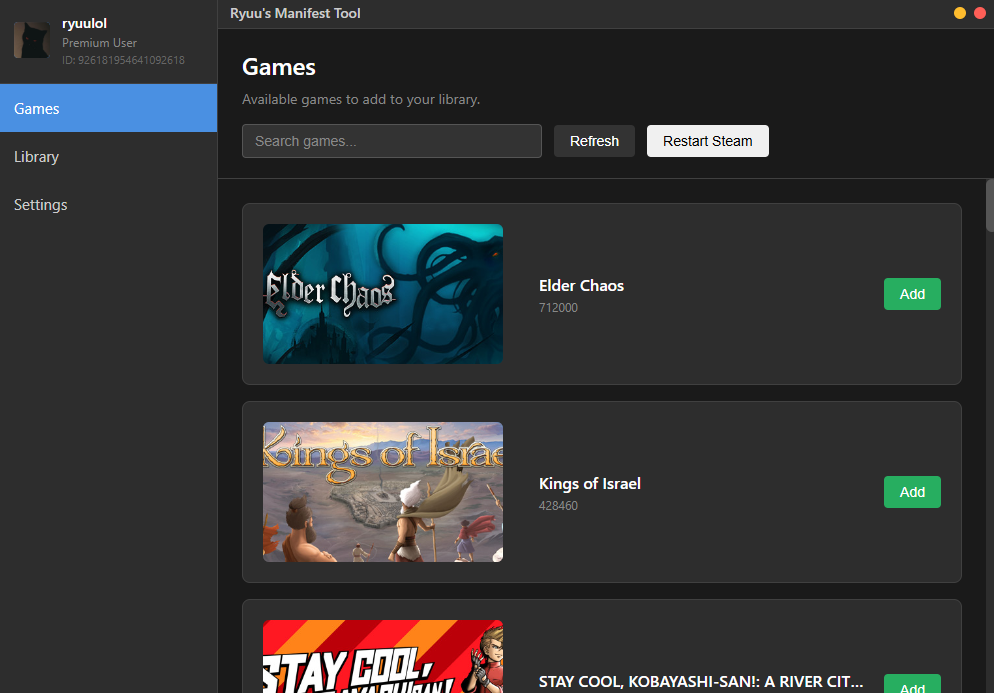Click the user ID under Premium User
Viewport: 994px width, 693px height.
(123, 60)
